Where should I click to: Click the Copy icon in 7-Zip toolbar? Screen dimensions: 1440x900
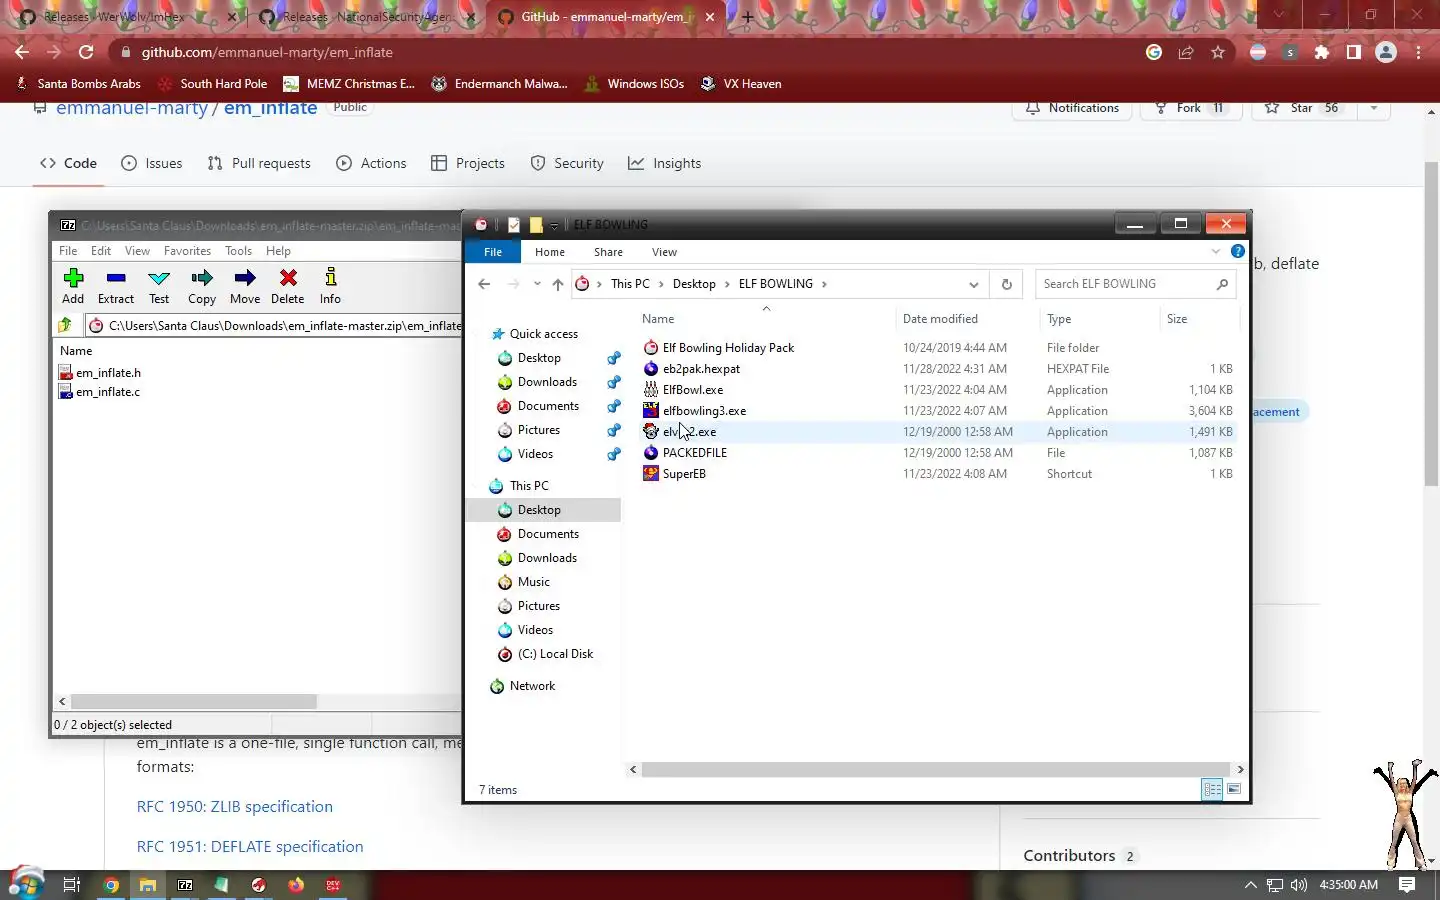coord(202,286)
